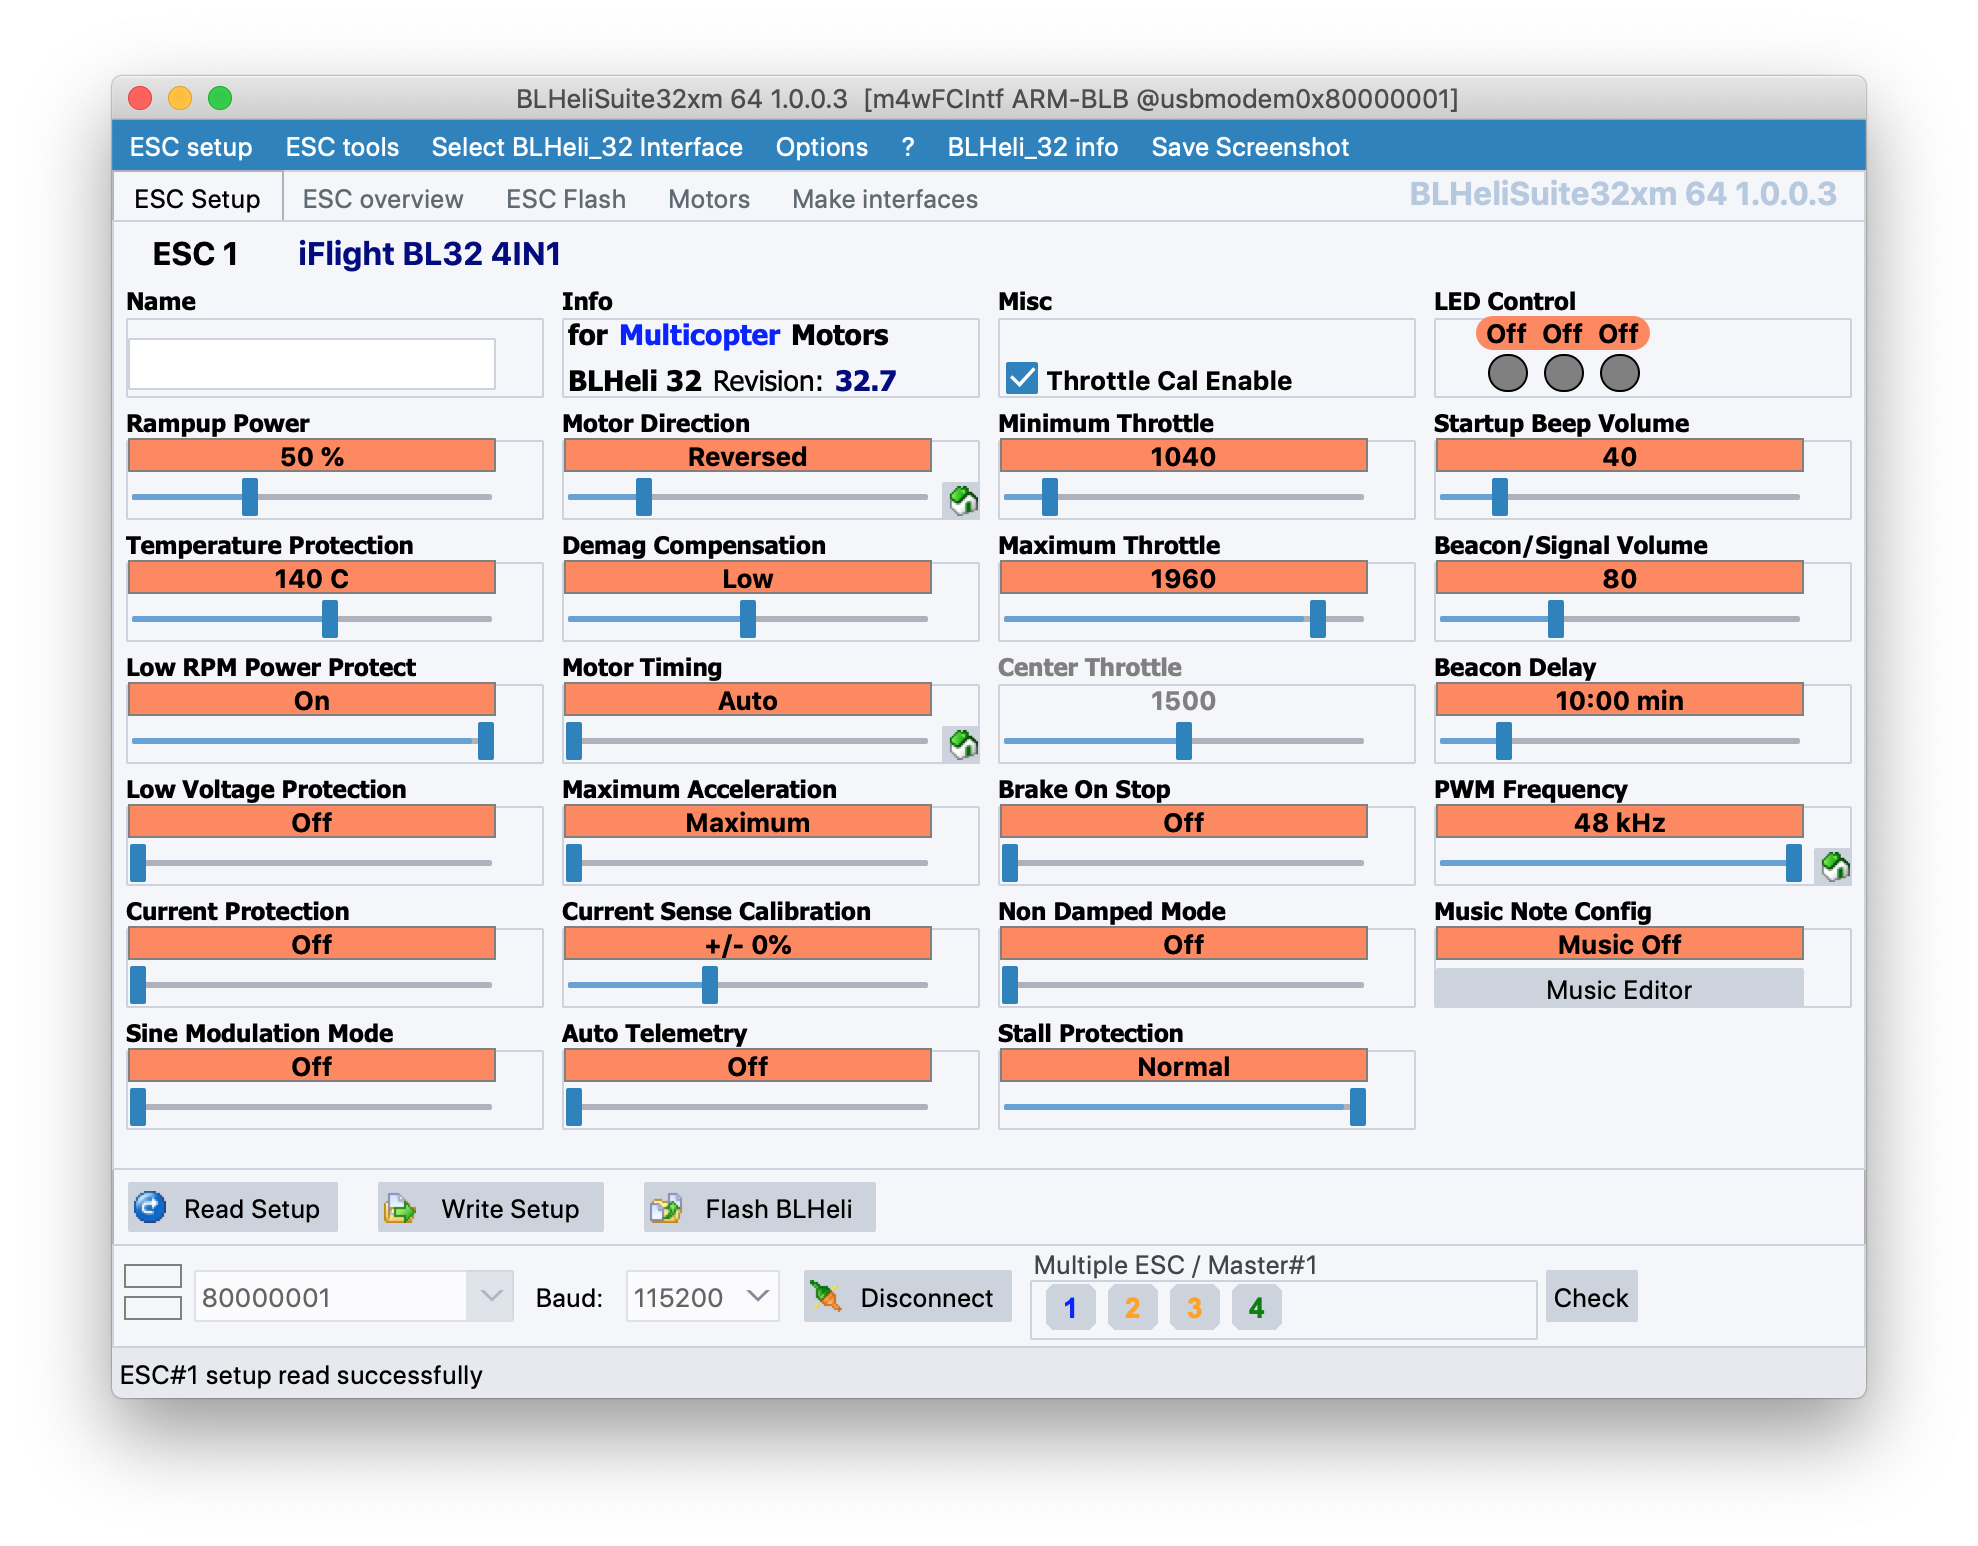Screen dimensions: 1978x1546
Task: Click the Disconnect button
Action: pos(908,1296)
